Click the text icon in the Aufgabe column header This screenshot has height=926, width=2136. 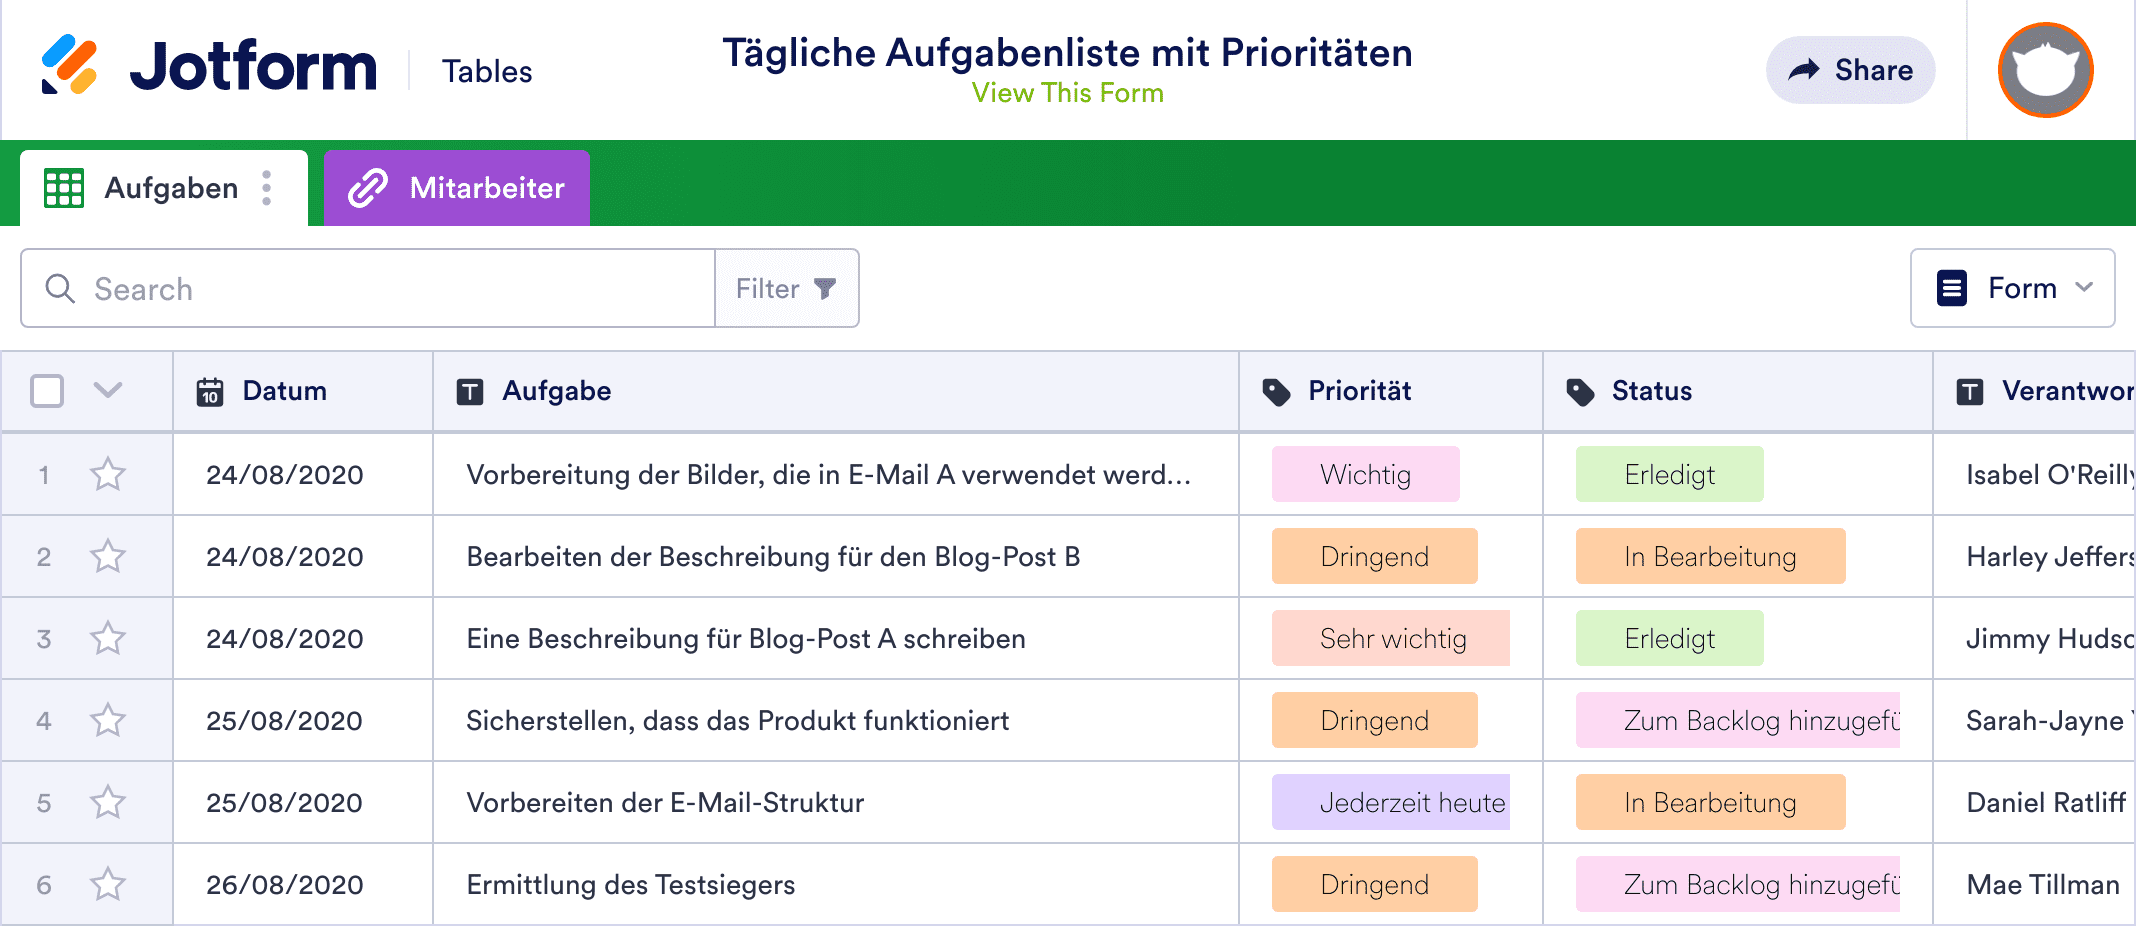473,391
